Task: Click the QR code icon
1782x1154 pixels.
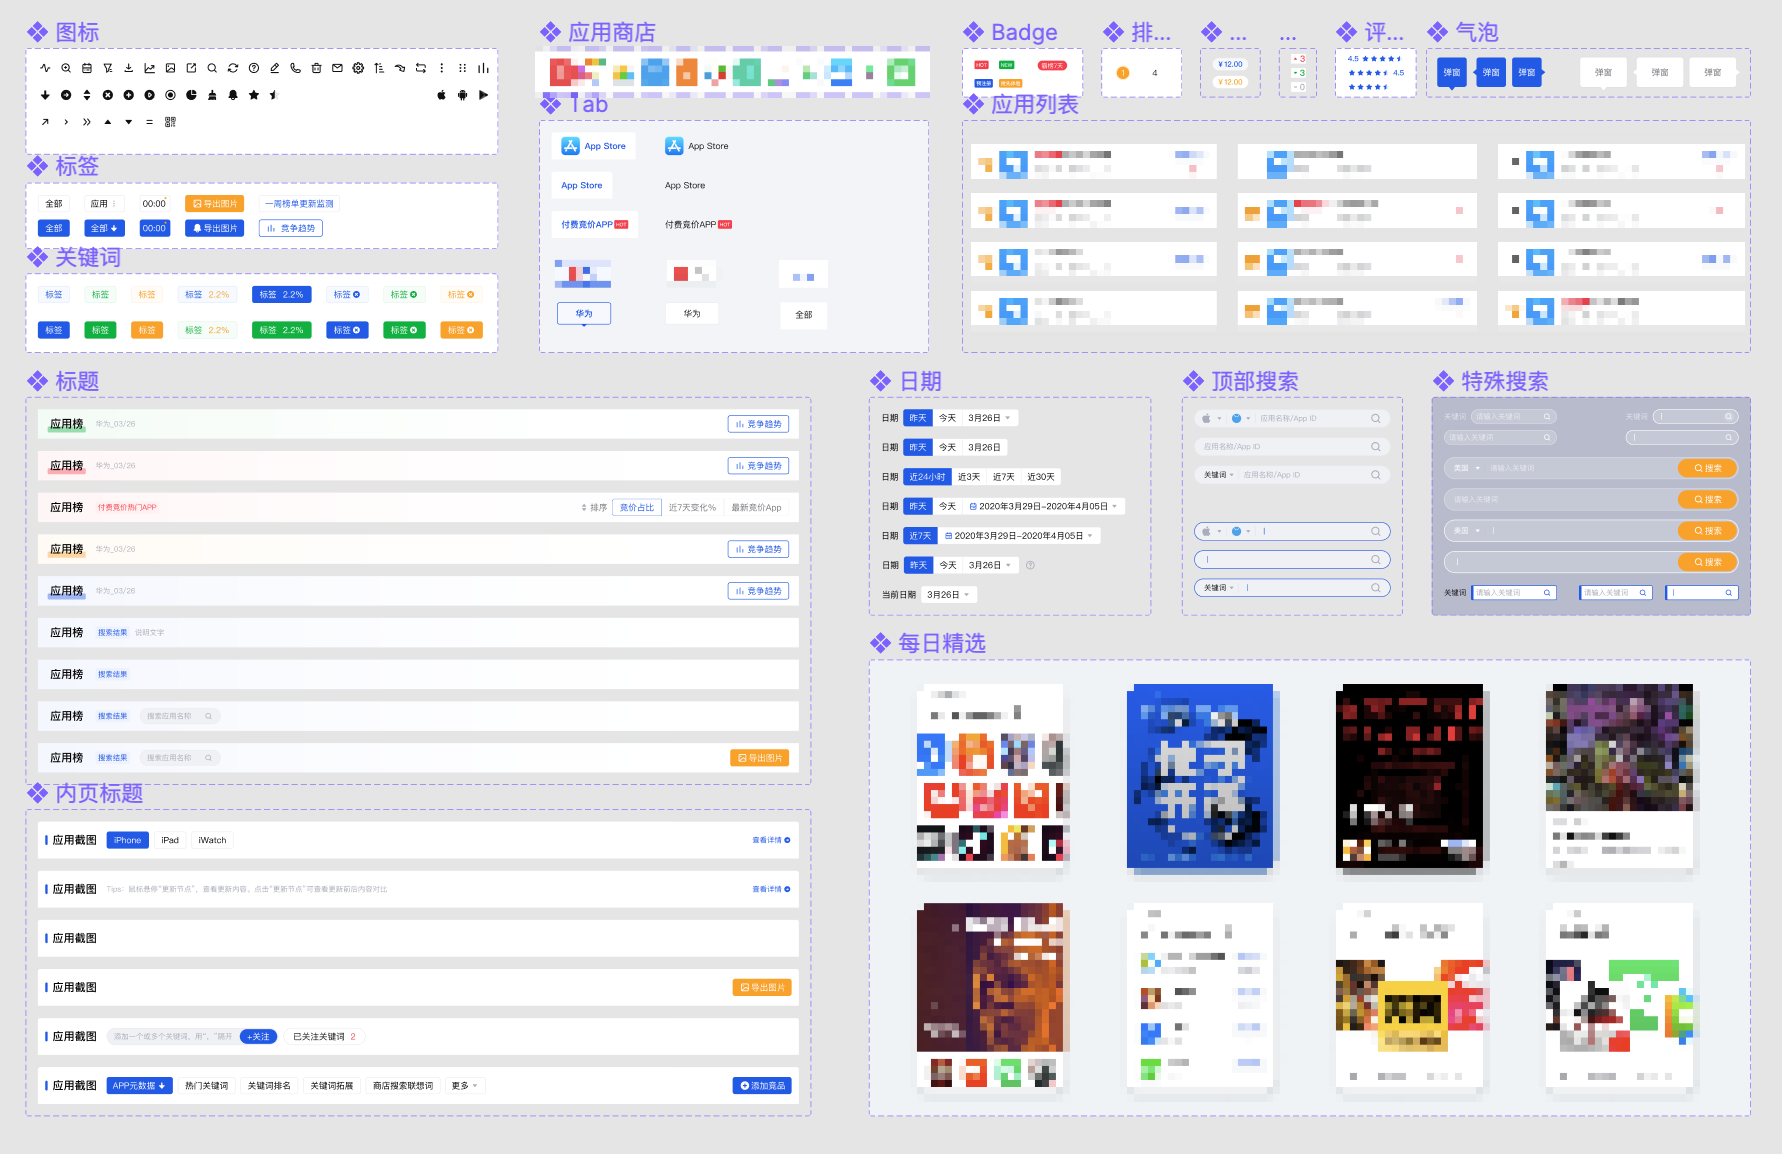Action: tap(170, 122)
